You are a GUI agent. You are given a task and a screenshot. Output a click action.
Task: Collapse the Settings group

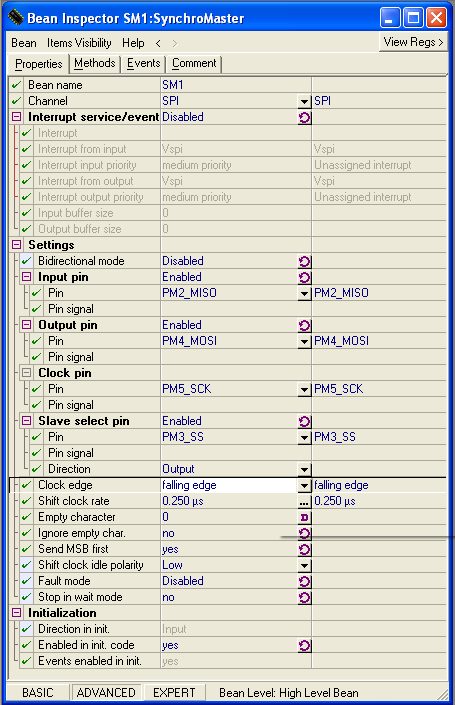[17, 245]
